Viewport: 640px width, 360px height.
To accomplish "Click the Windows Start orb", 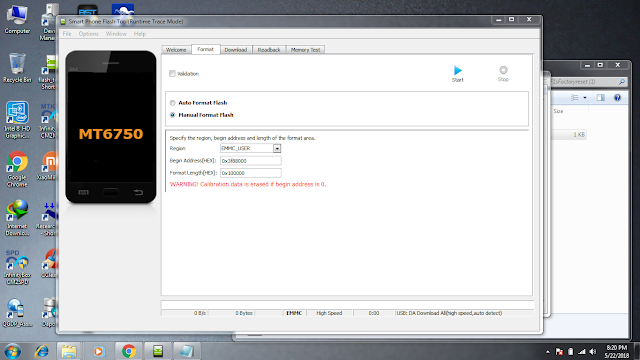I will (x=12, y=351).
